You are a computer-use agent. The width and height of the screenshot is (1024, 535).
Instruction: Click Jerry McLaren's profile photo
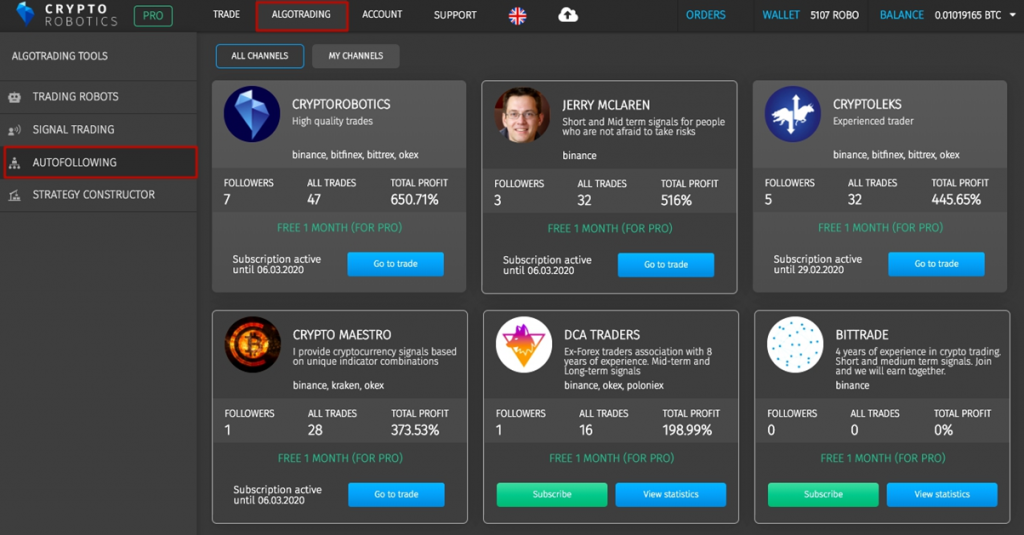tap(522, 115)
